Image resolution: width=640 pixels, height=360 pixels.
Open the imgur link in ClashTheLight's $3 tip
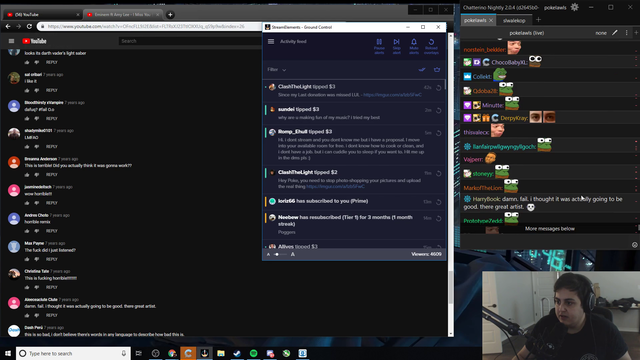392,95
